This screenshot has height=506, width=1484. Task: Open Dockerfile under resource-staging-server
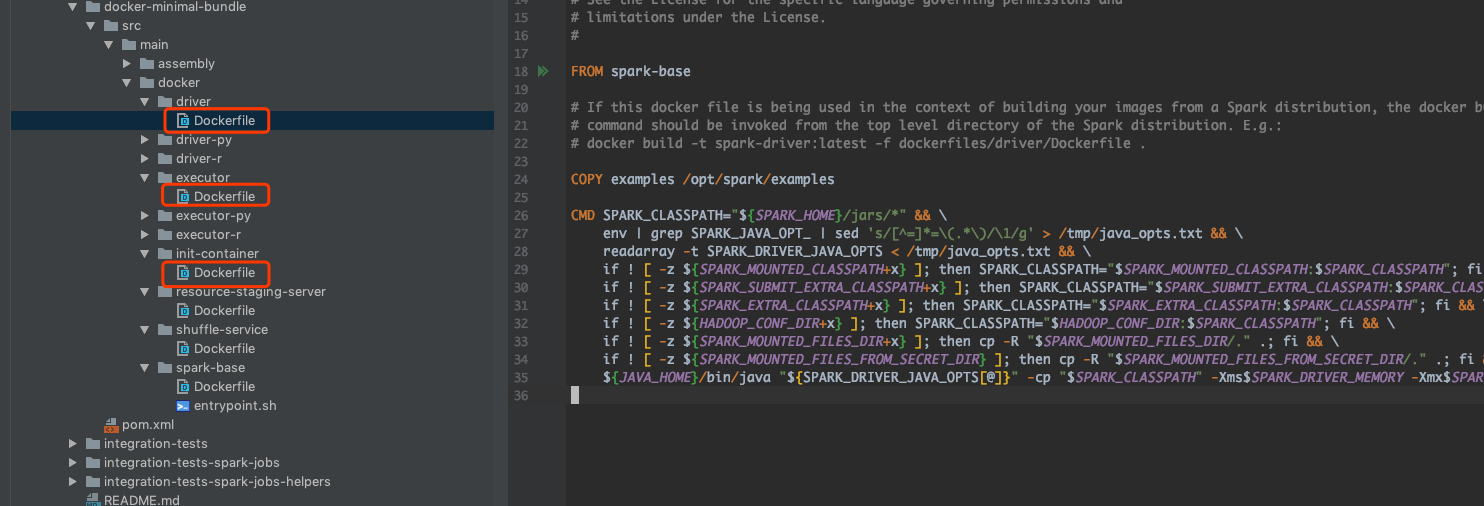(x=224, y=311)
